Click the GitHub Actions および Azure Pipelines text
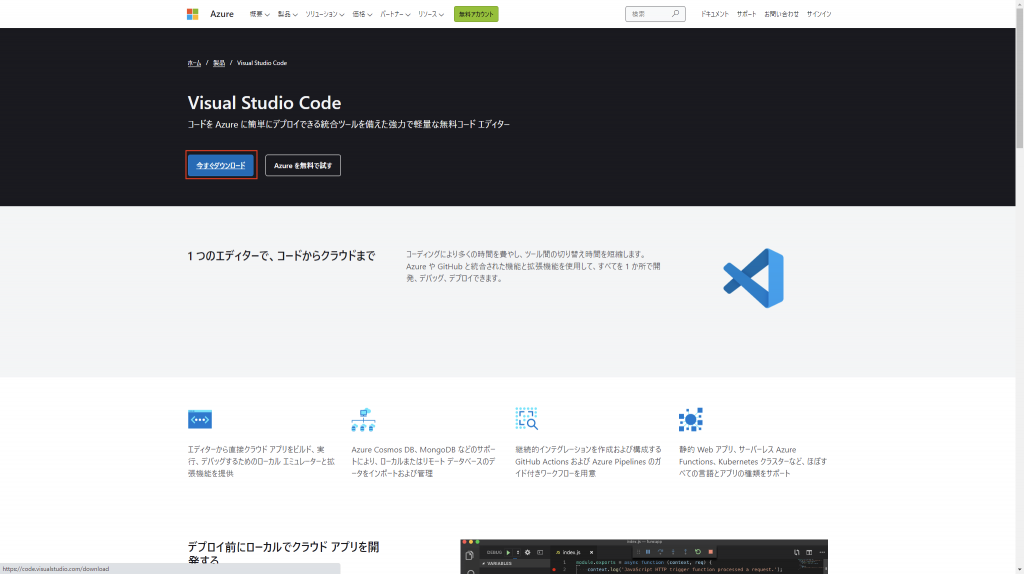 click(588, 461)
